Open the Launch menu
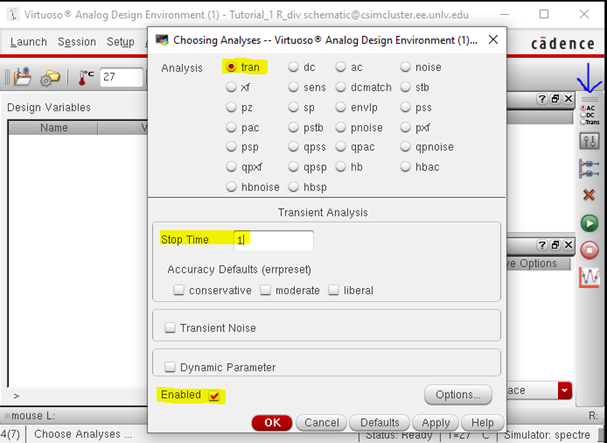Image resolution: width=607 pixels, height=443 pixels. coord(29,42)
